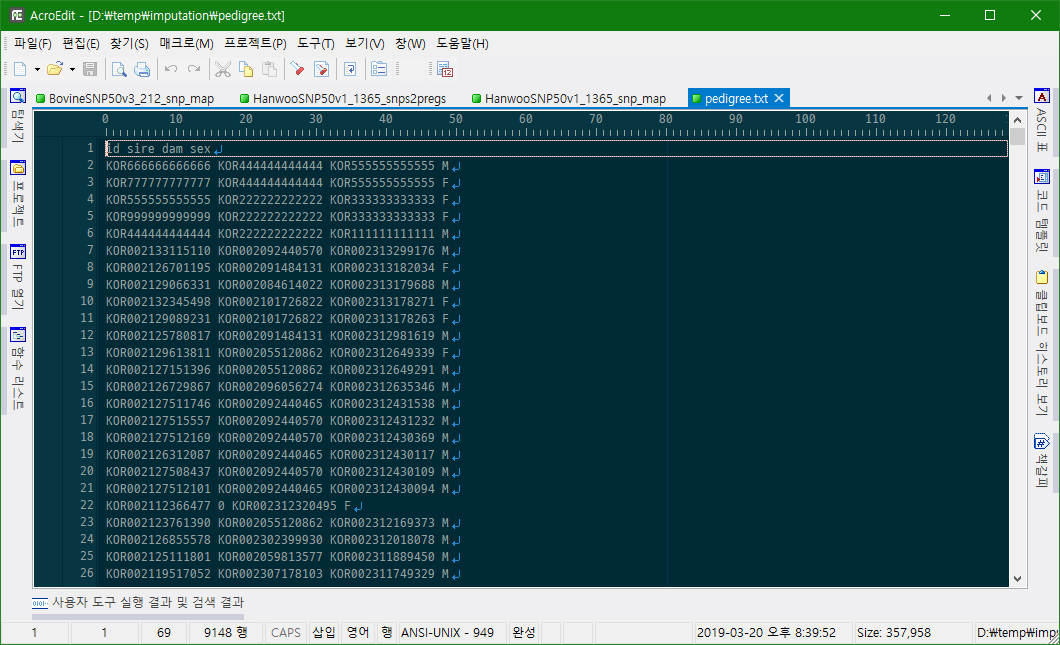
Task: Open the 도구(T) menu
Action: 316,44
